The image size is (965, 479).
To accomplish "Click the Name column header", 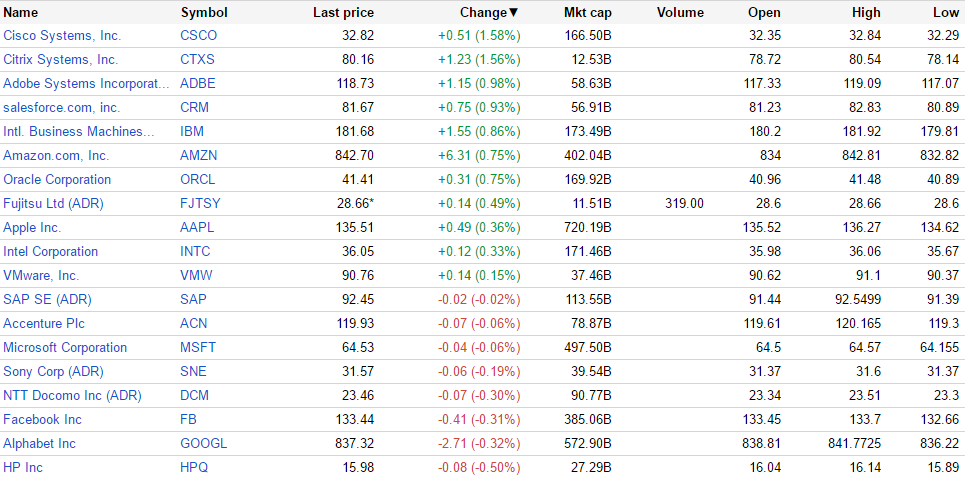I will [21, 12].
